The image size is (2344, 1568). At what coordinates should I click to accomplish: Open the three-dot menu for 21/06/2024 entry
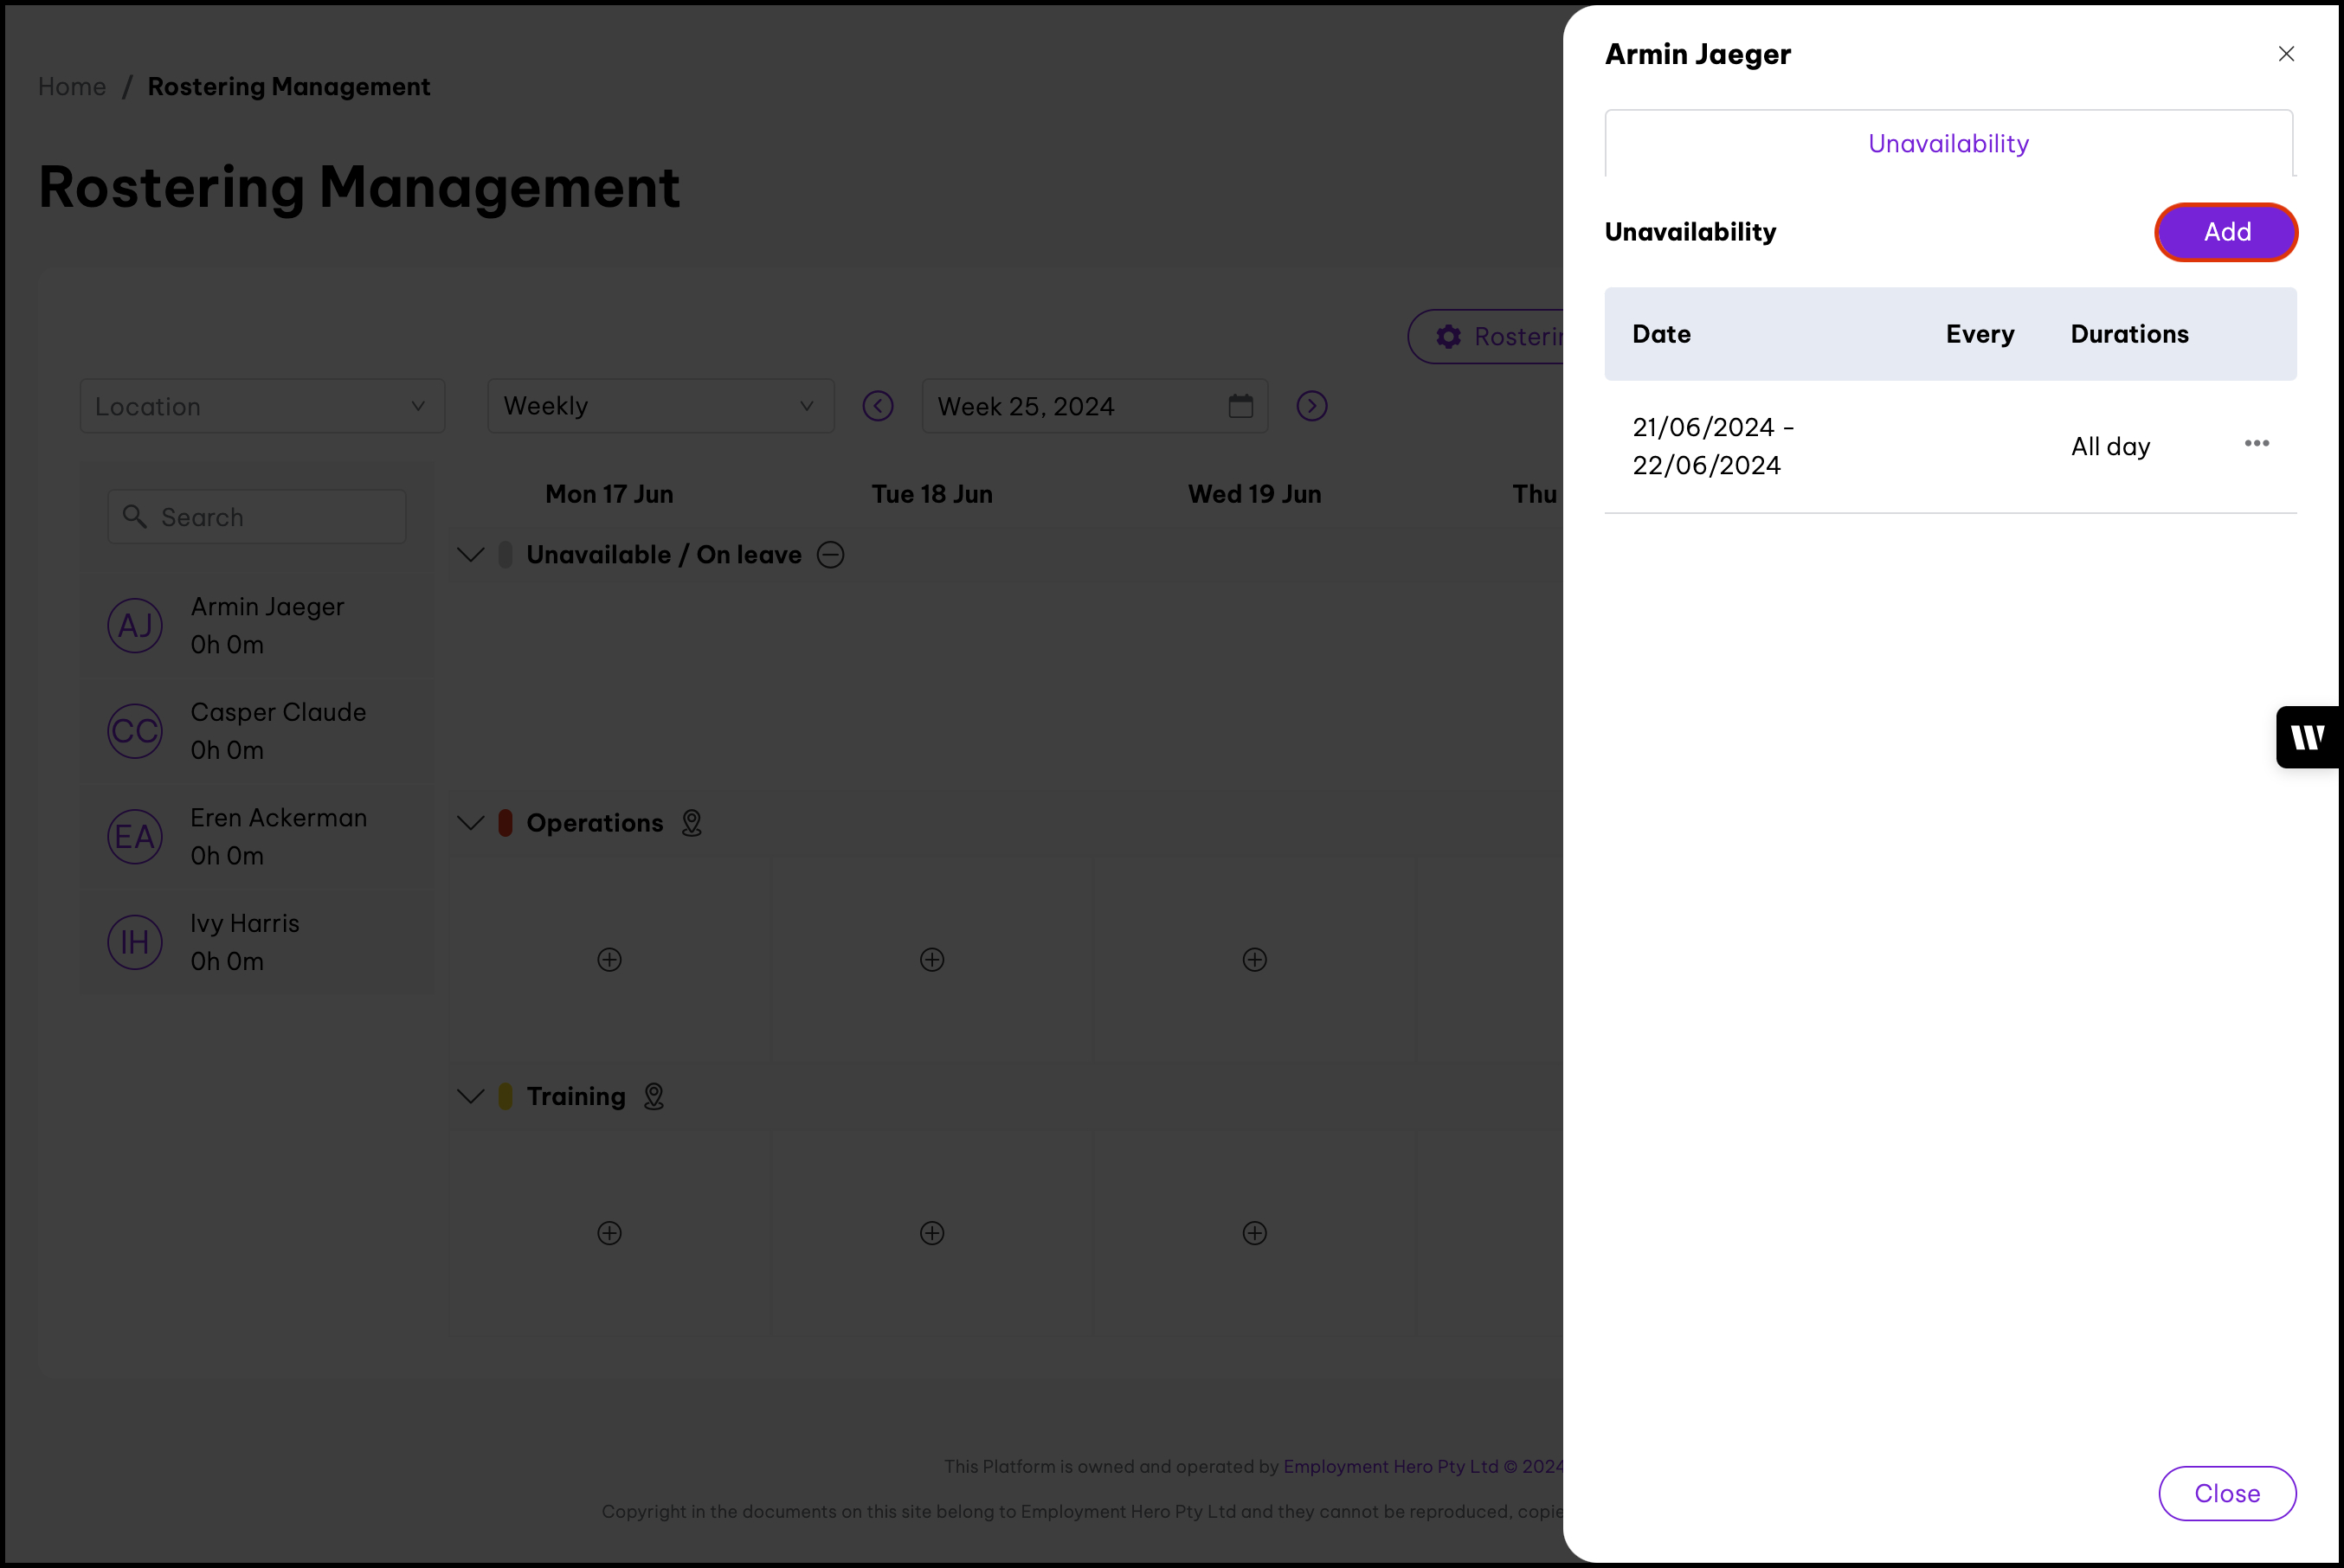pos(2256,443)
